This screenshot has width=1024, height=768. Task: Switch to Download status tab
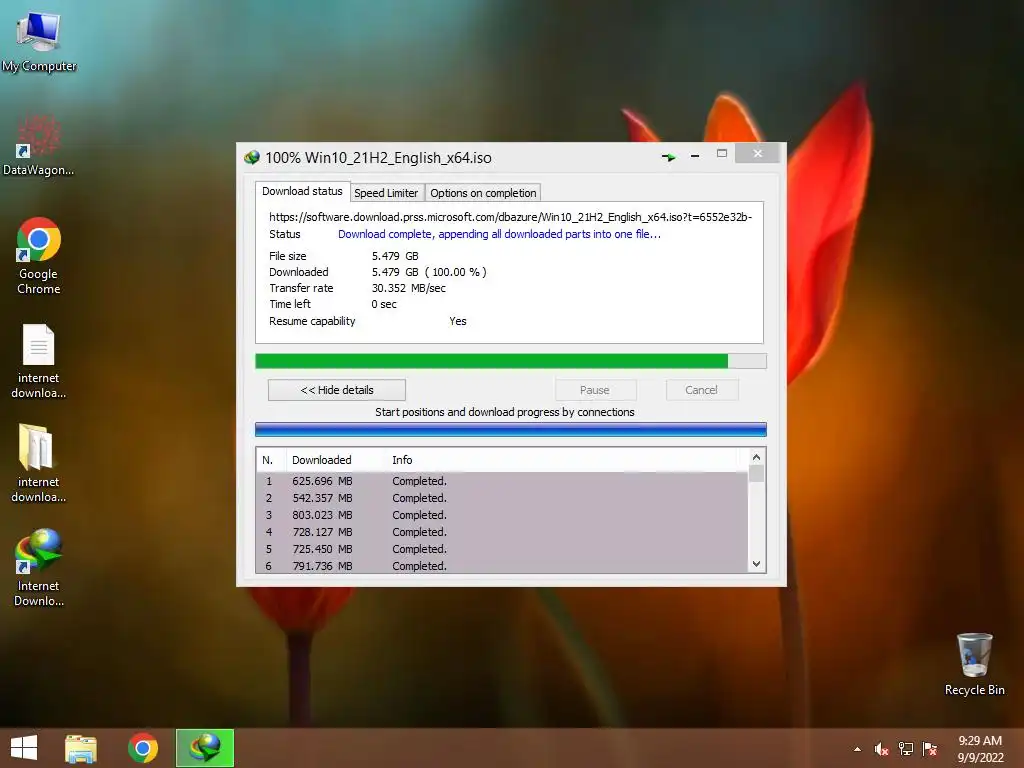coord(302,191)
